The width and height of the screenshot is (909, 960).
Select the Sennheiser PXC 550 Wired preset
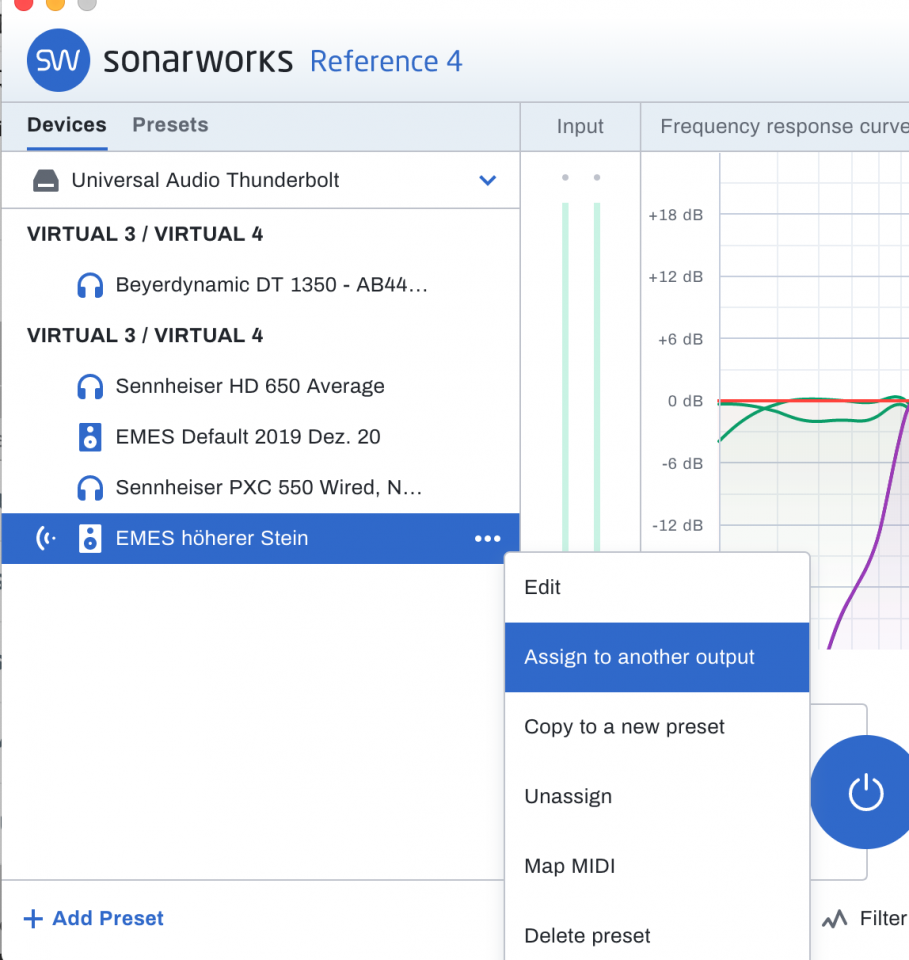tap(261, 488)
